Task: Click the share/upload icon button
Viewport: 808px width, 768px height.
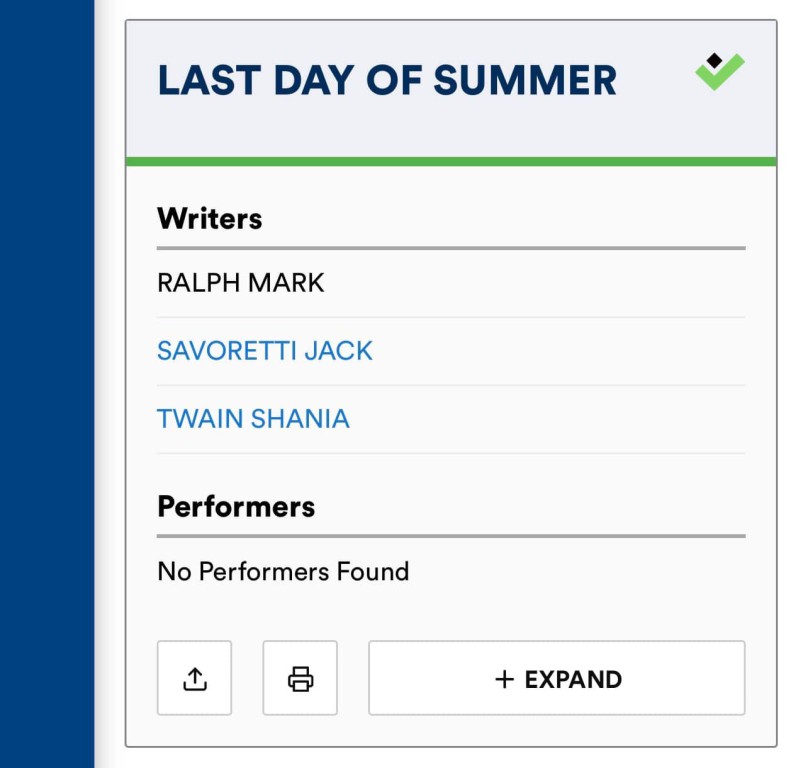Action: click(194, 678)
